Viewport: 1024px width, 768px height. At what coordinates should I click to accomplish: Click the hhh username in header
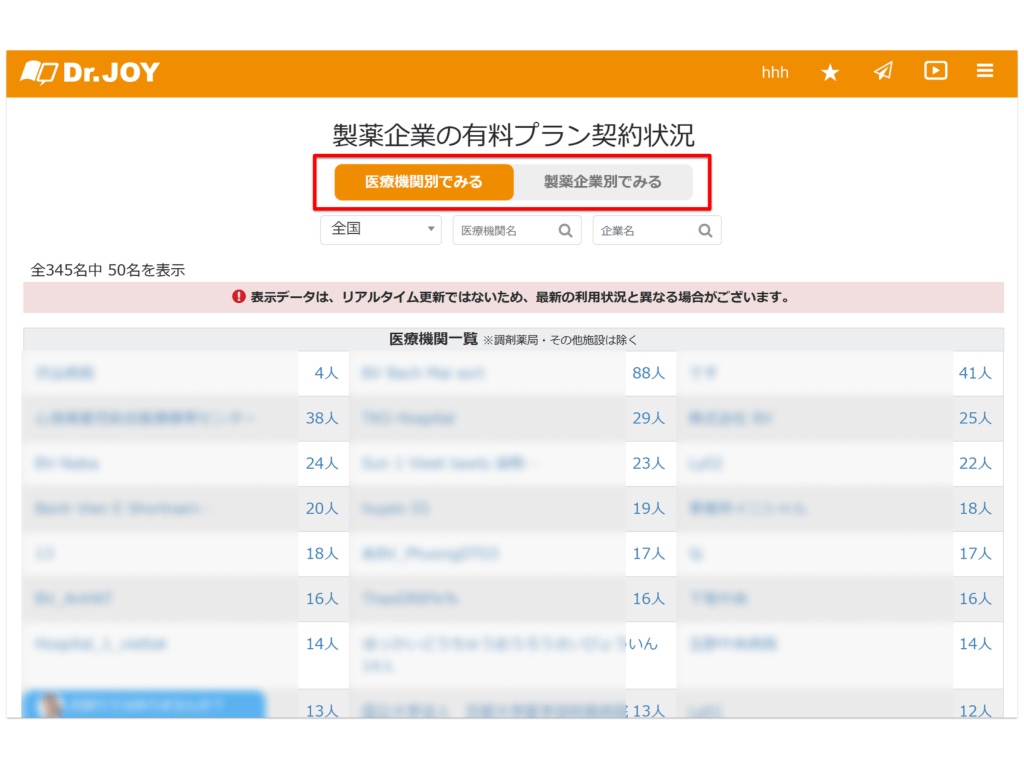[775, 72]
